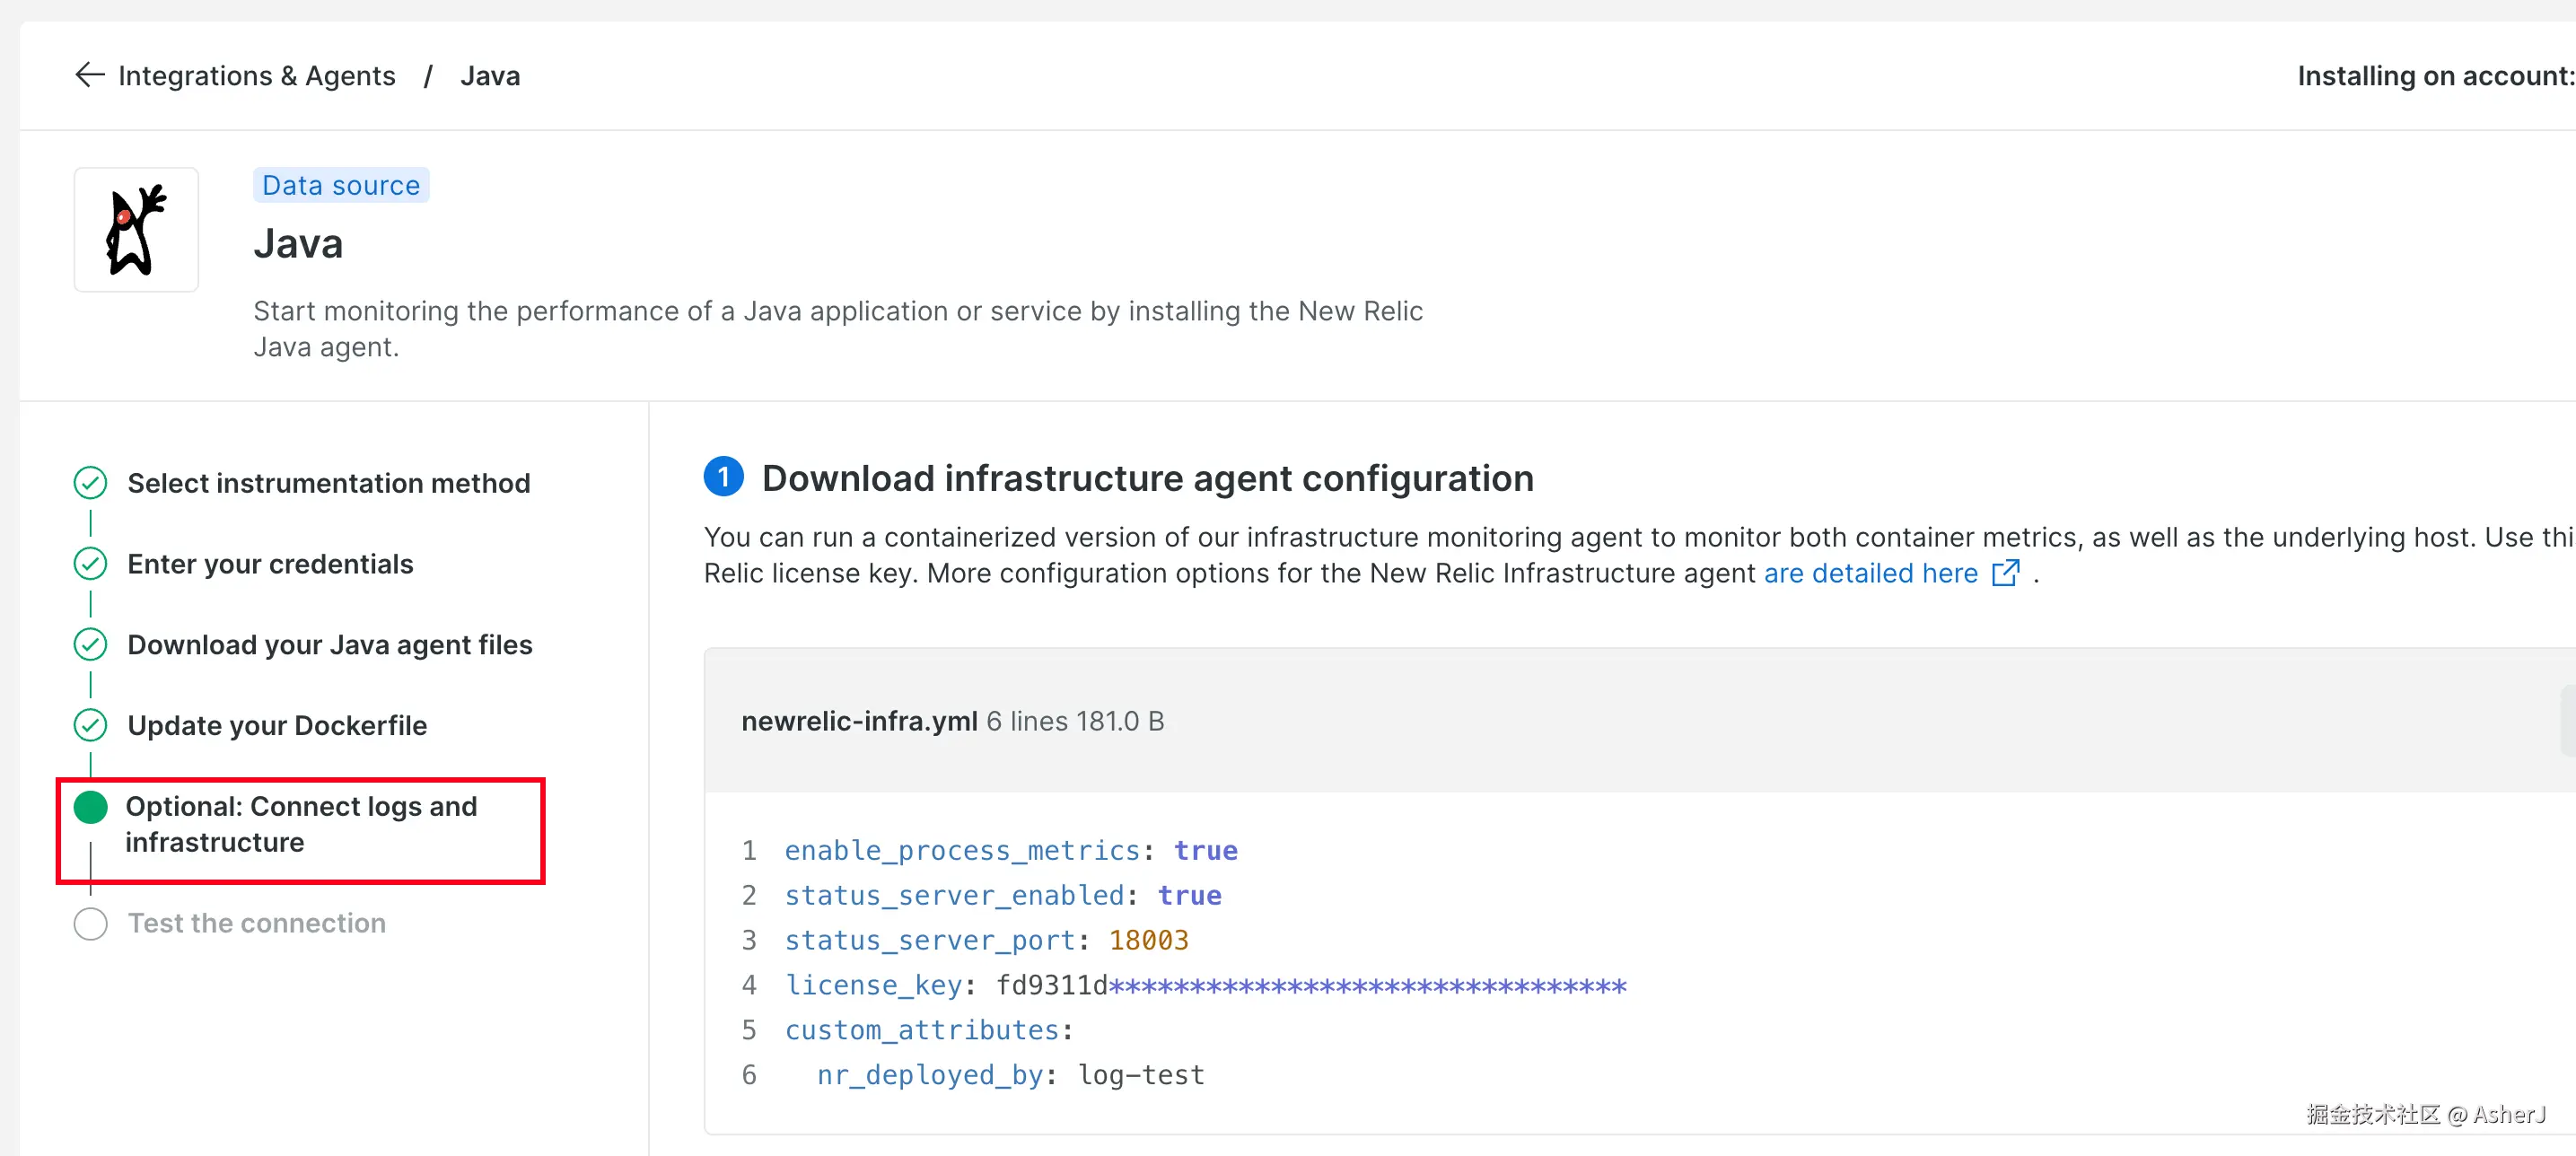This screenshot has width=2576, height=1156.
Task: Click the back arrow icon
Action: click(x=90, y=75)
